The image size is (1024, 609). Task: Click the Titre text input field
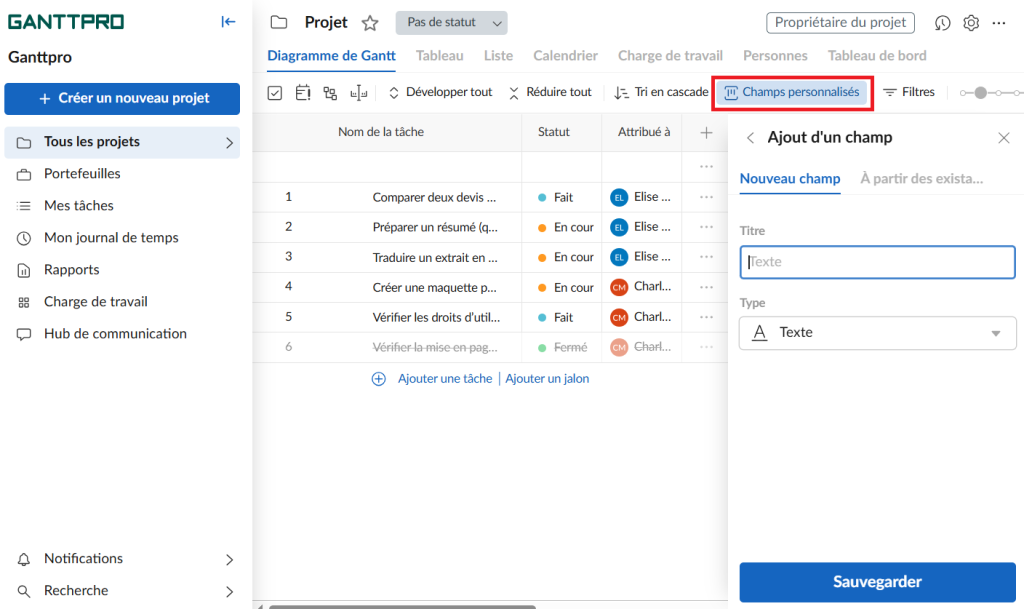pyautogui.click(x=877, y=261)
